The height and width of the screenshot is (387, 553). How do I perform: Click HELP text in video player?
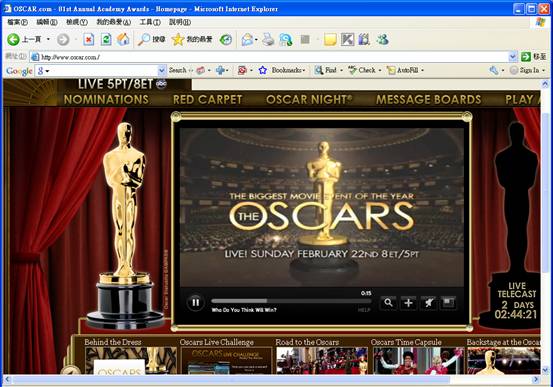click(x=364, y=310)
